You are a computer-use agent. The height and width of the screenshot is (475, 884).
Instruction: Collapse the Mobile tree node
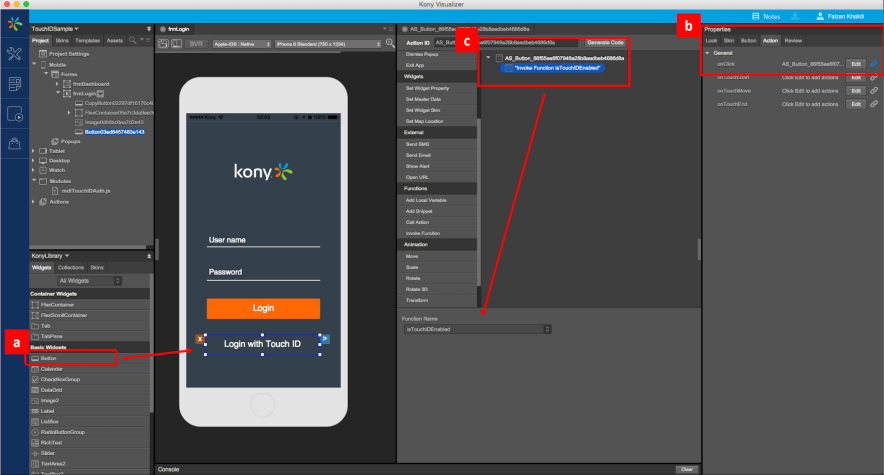[34, 64]
